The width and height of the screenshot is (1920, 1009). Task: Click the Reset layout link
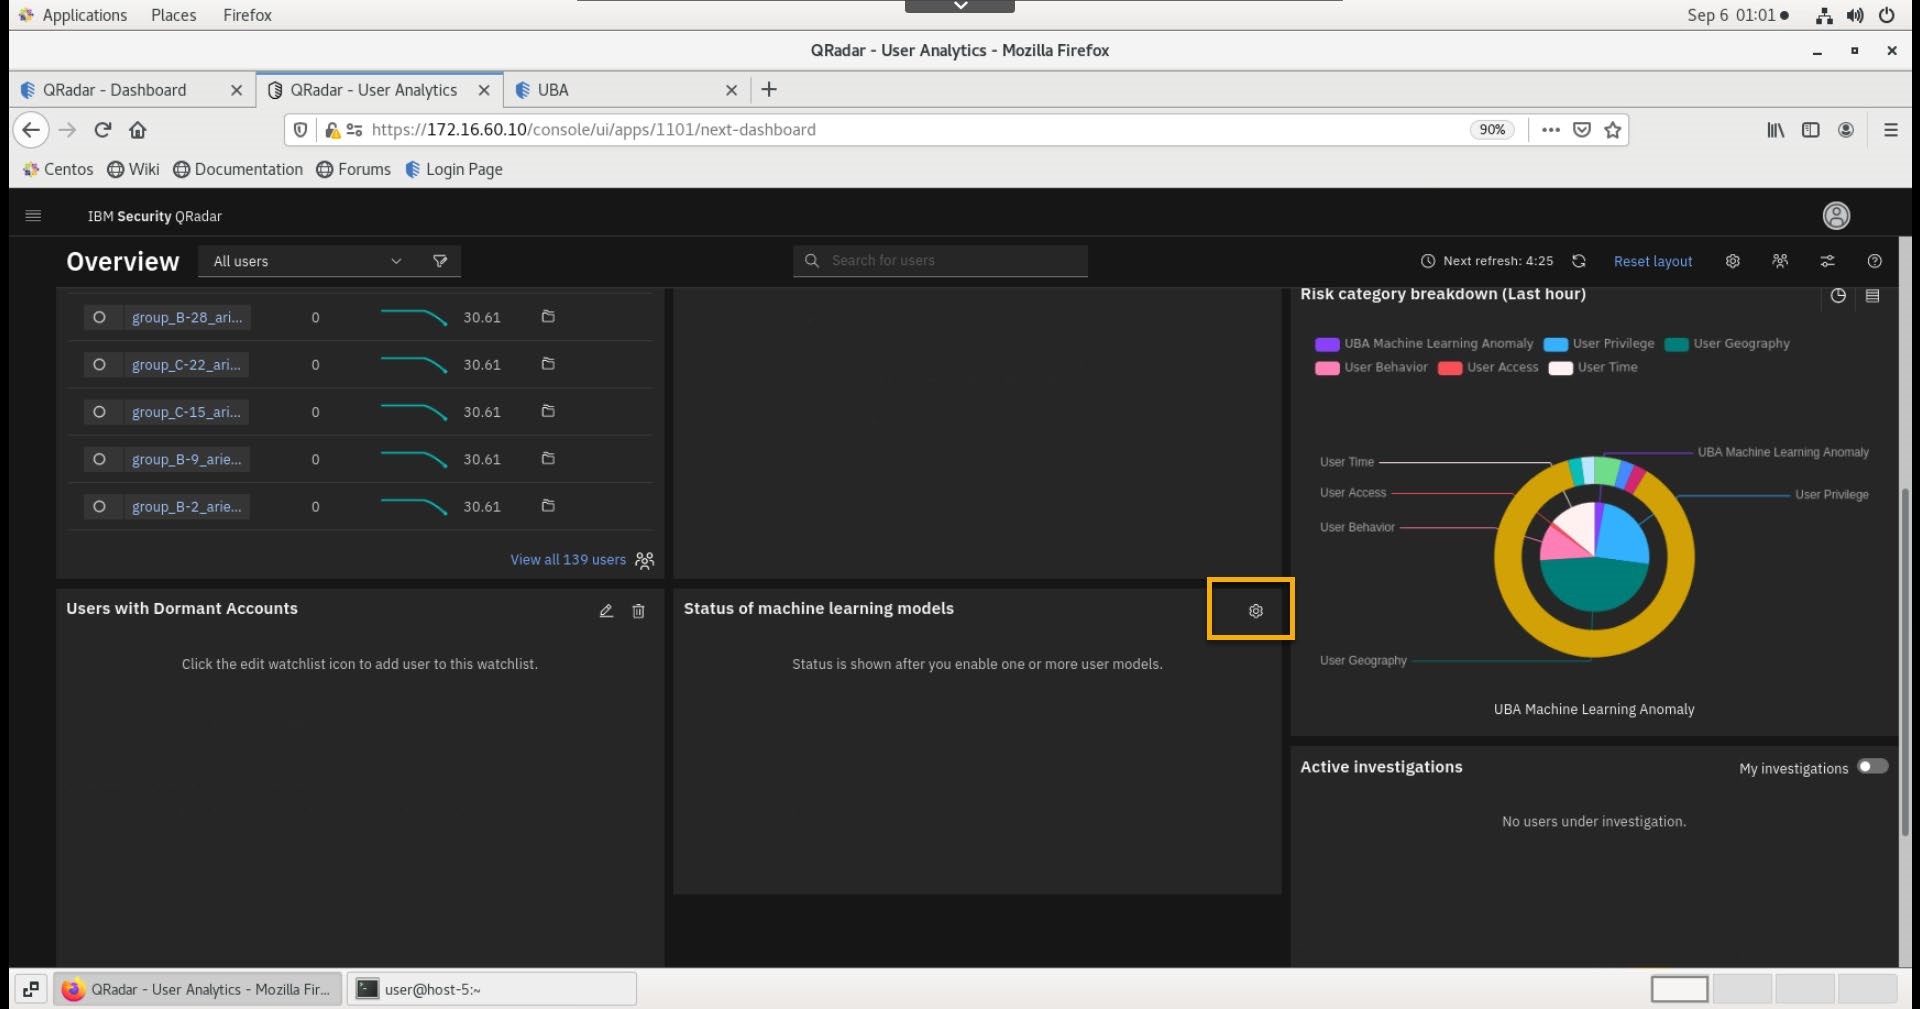tap(1653, 261)
